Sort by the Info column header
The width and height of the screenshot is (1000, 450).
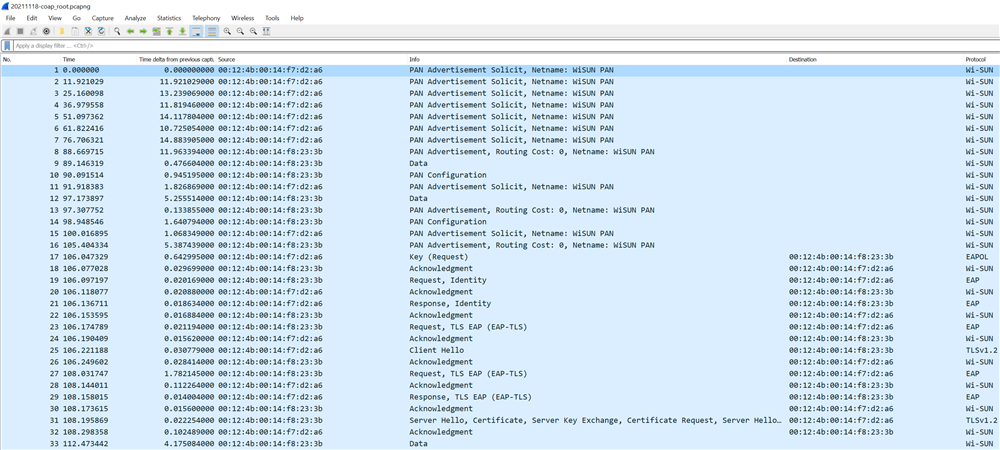tap(597, 59)
